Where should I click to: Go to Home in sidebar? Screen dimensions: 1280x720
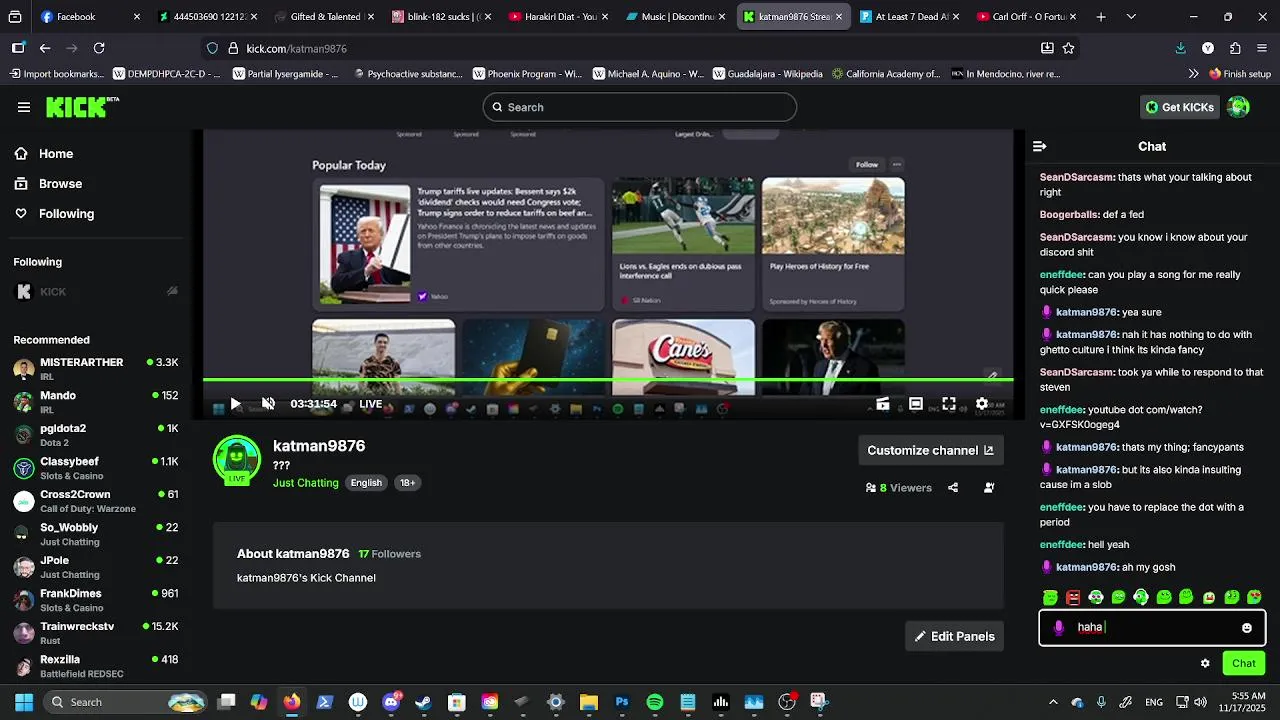pyautogui.click(x=56, y=154)
